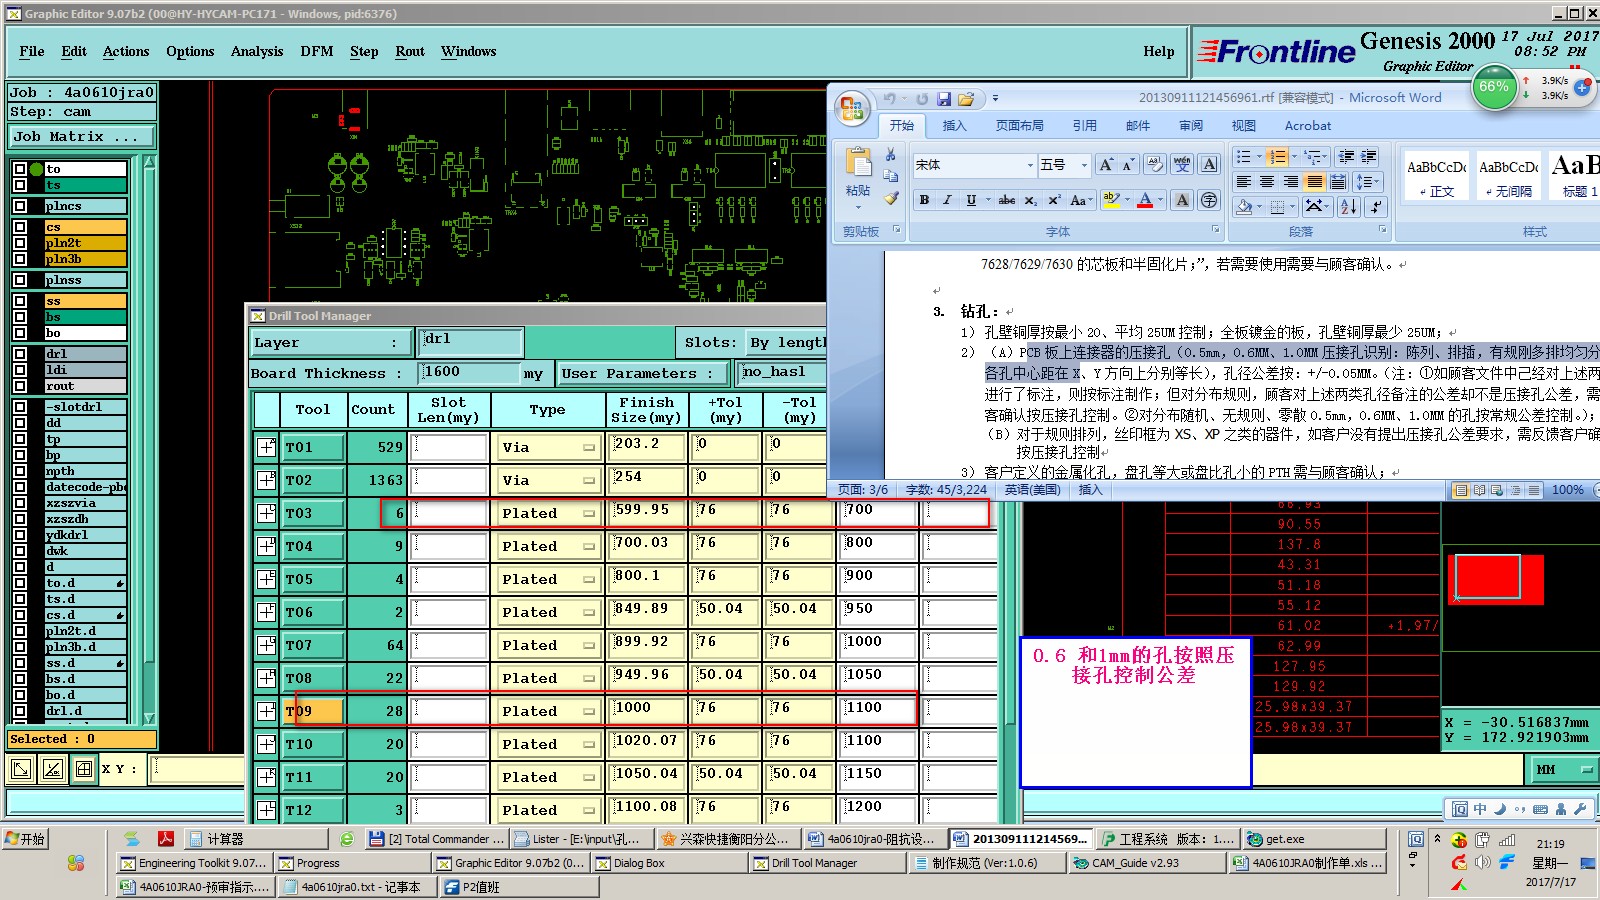1600x900 pixels.
Task: Toggle the checkbox for layer 'plnss'
Action: [x=20, y=280]
